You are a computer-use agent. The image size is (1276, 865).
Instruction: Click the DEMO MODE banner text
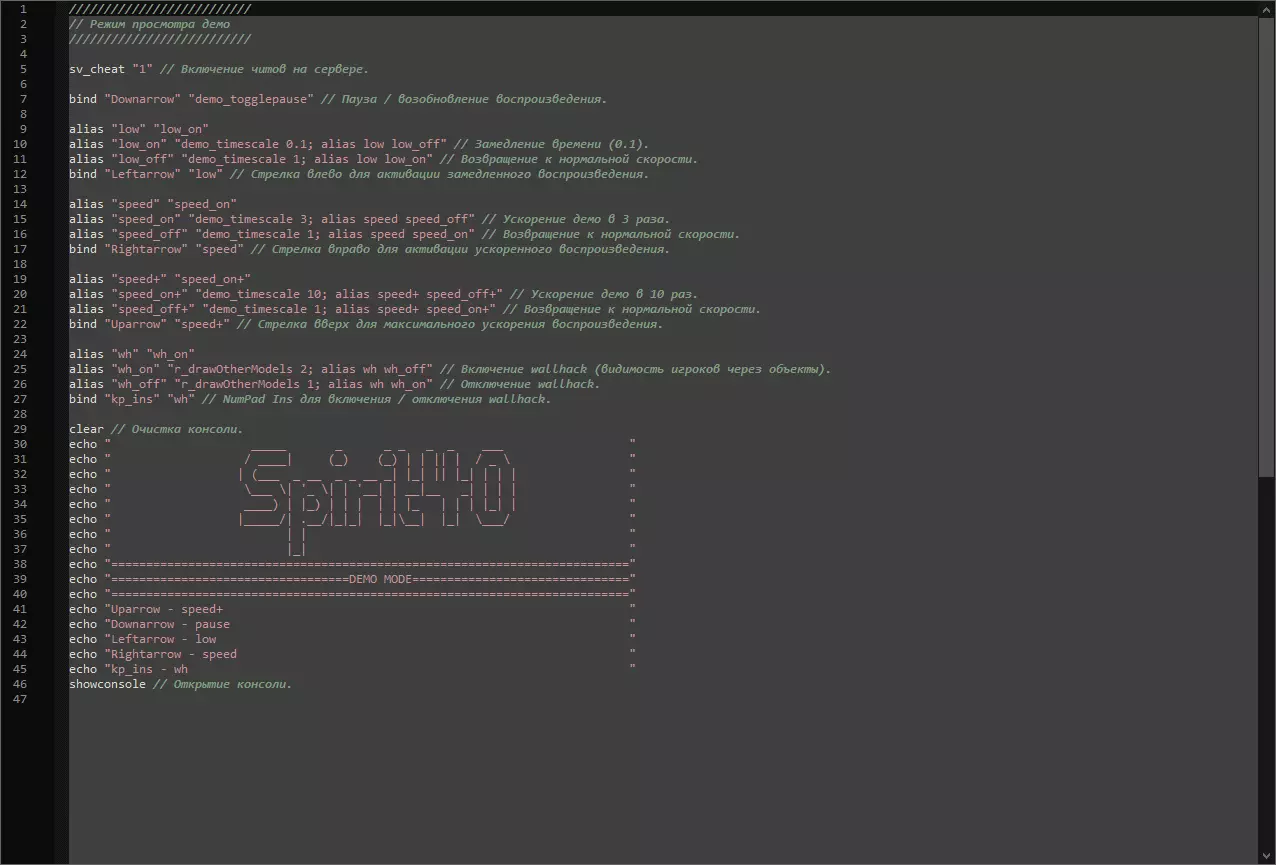pyautogui.click(x=380, y=579)
